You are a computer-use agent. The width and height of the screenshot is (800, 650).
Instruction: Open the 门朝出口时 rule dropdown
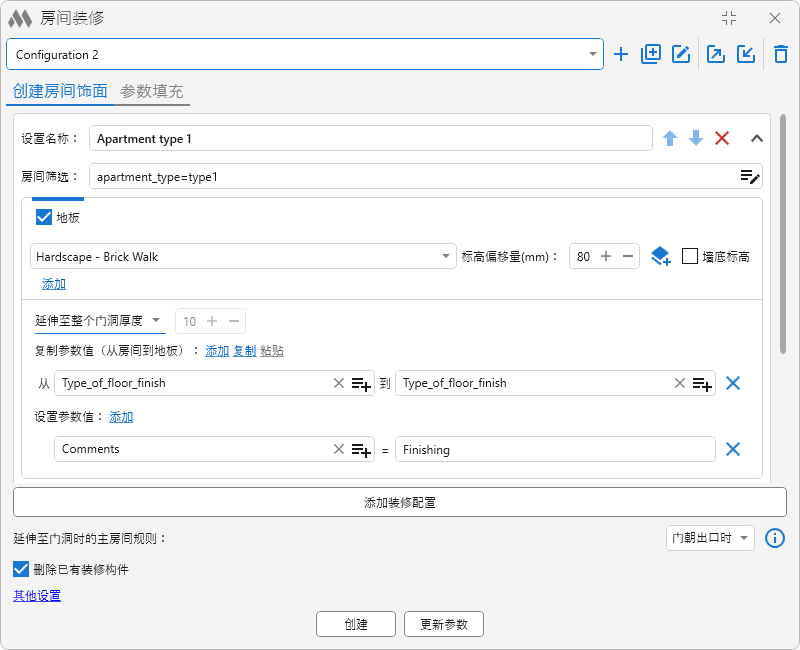click(710, 538)
